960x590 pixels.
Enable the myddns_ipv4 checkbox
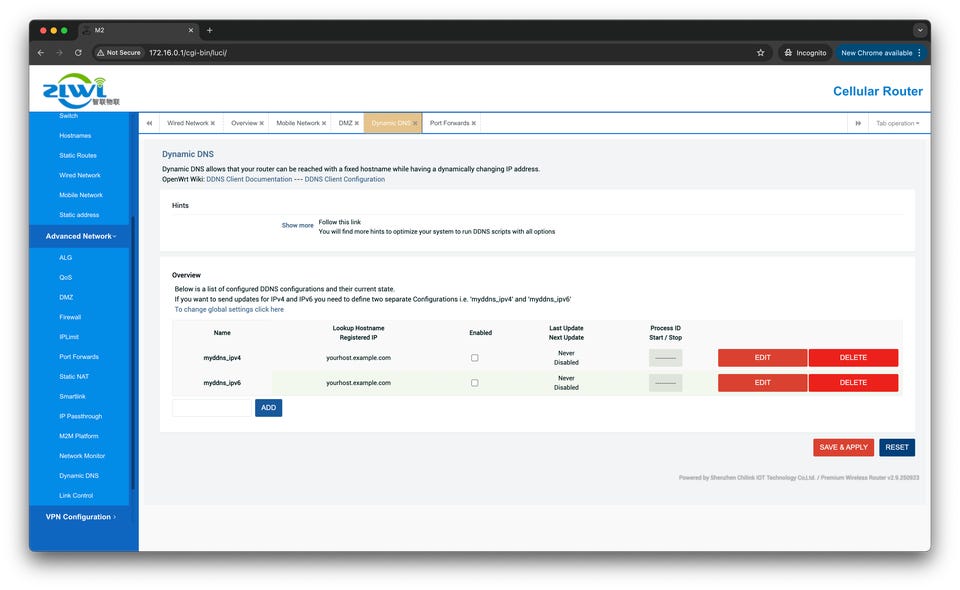click(474, 358)
